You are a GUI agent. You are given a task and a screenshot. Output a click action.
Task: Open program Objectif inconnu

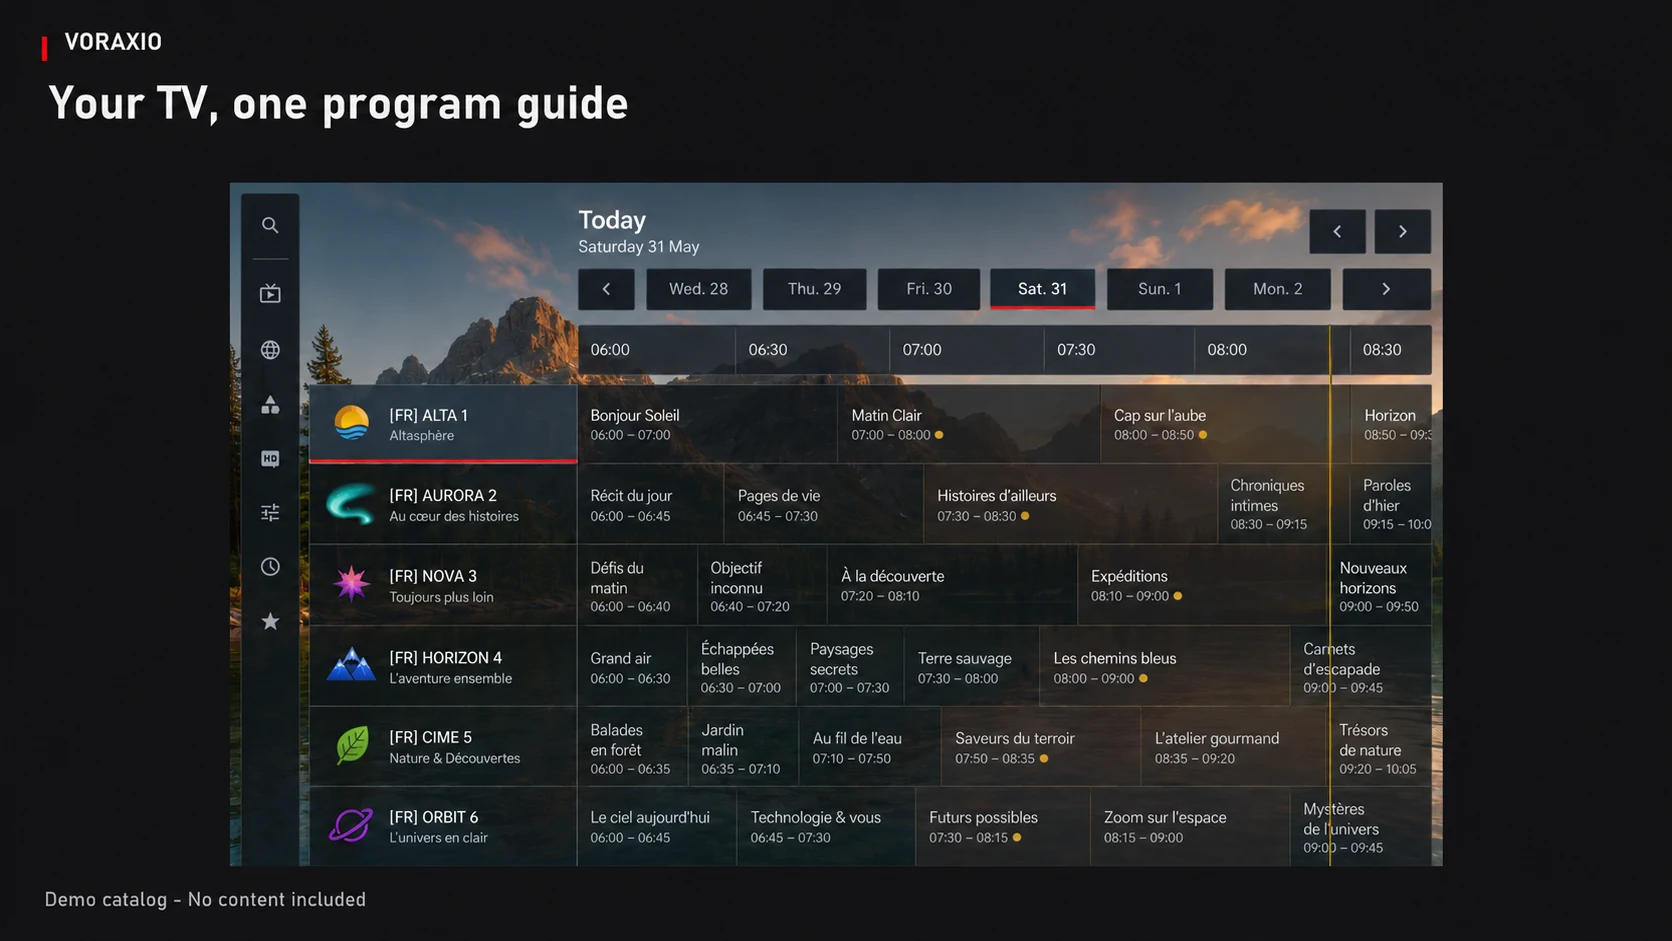point(763,585)
